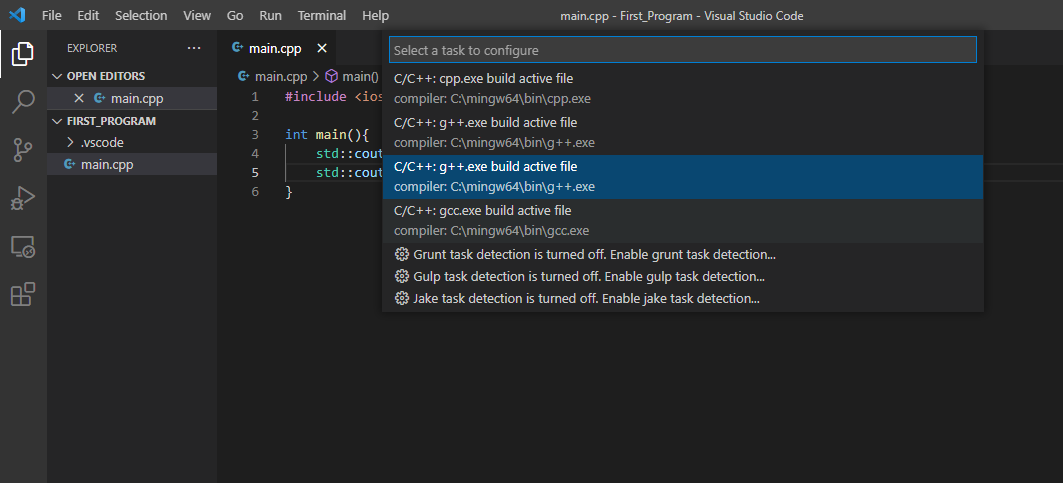Viewport: 1063px width, 483px height.
Task: Click 'int main(){' code on line 3
Action: coord(327,134)
